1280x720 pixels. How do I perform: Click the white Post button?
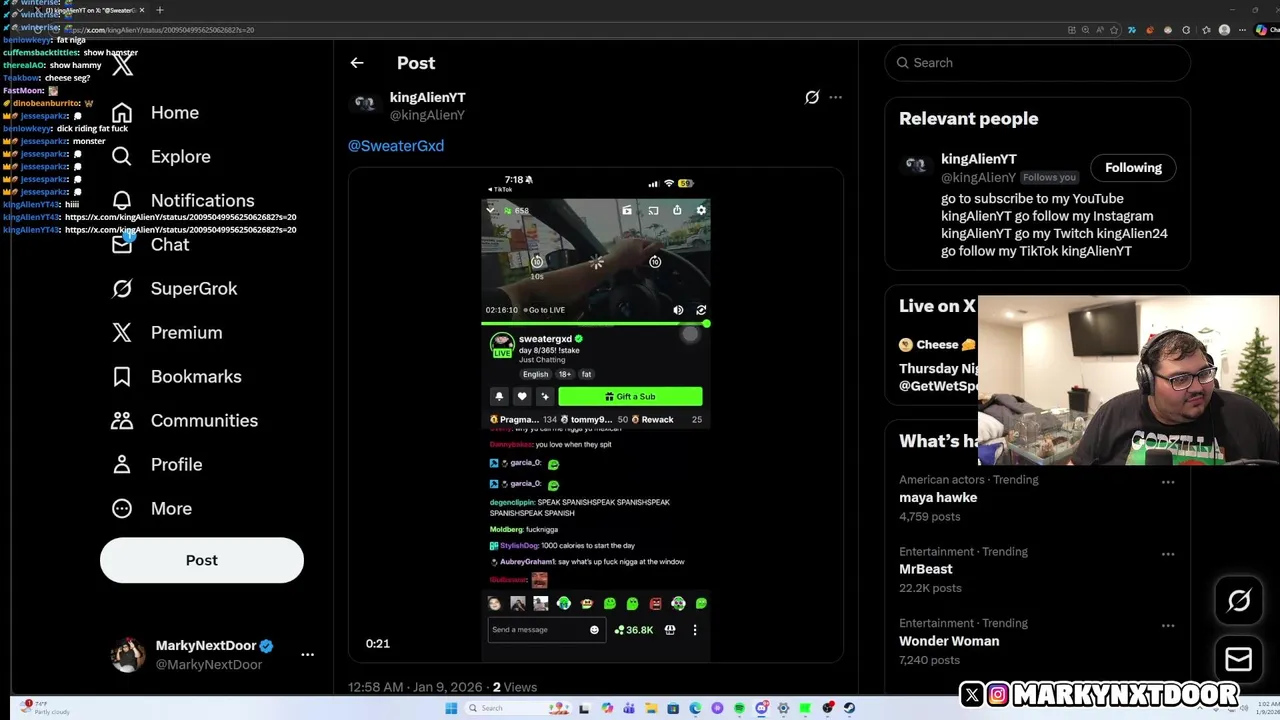coord(202,560)
